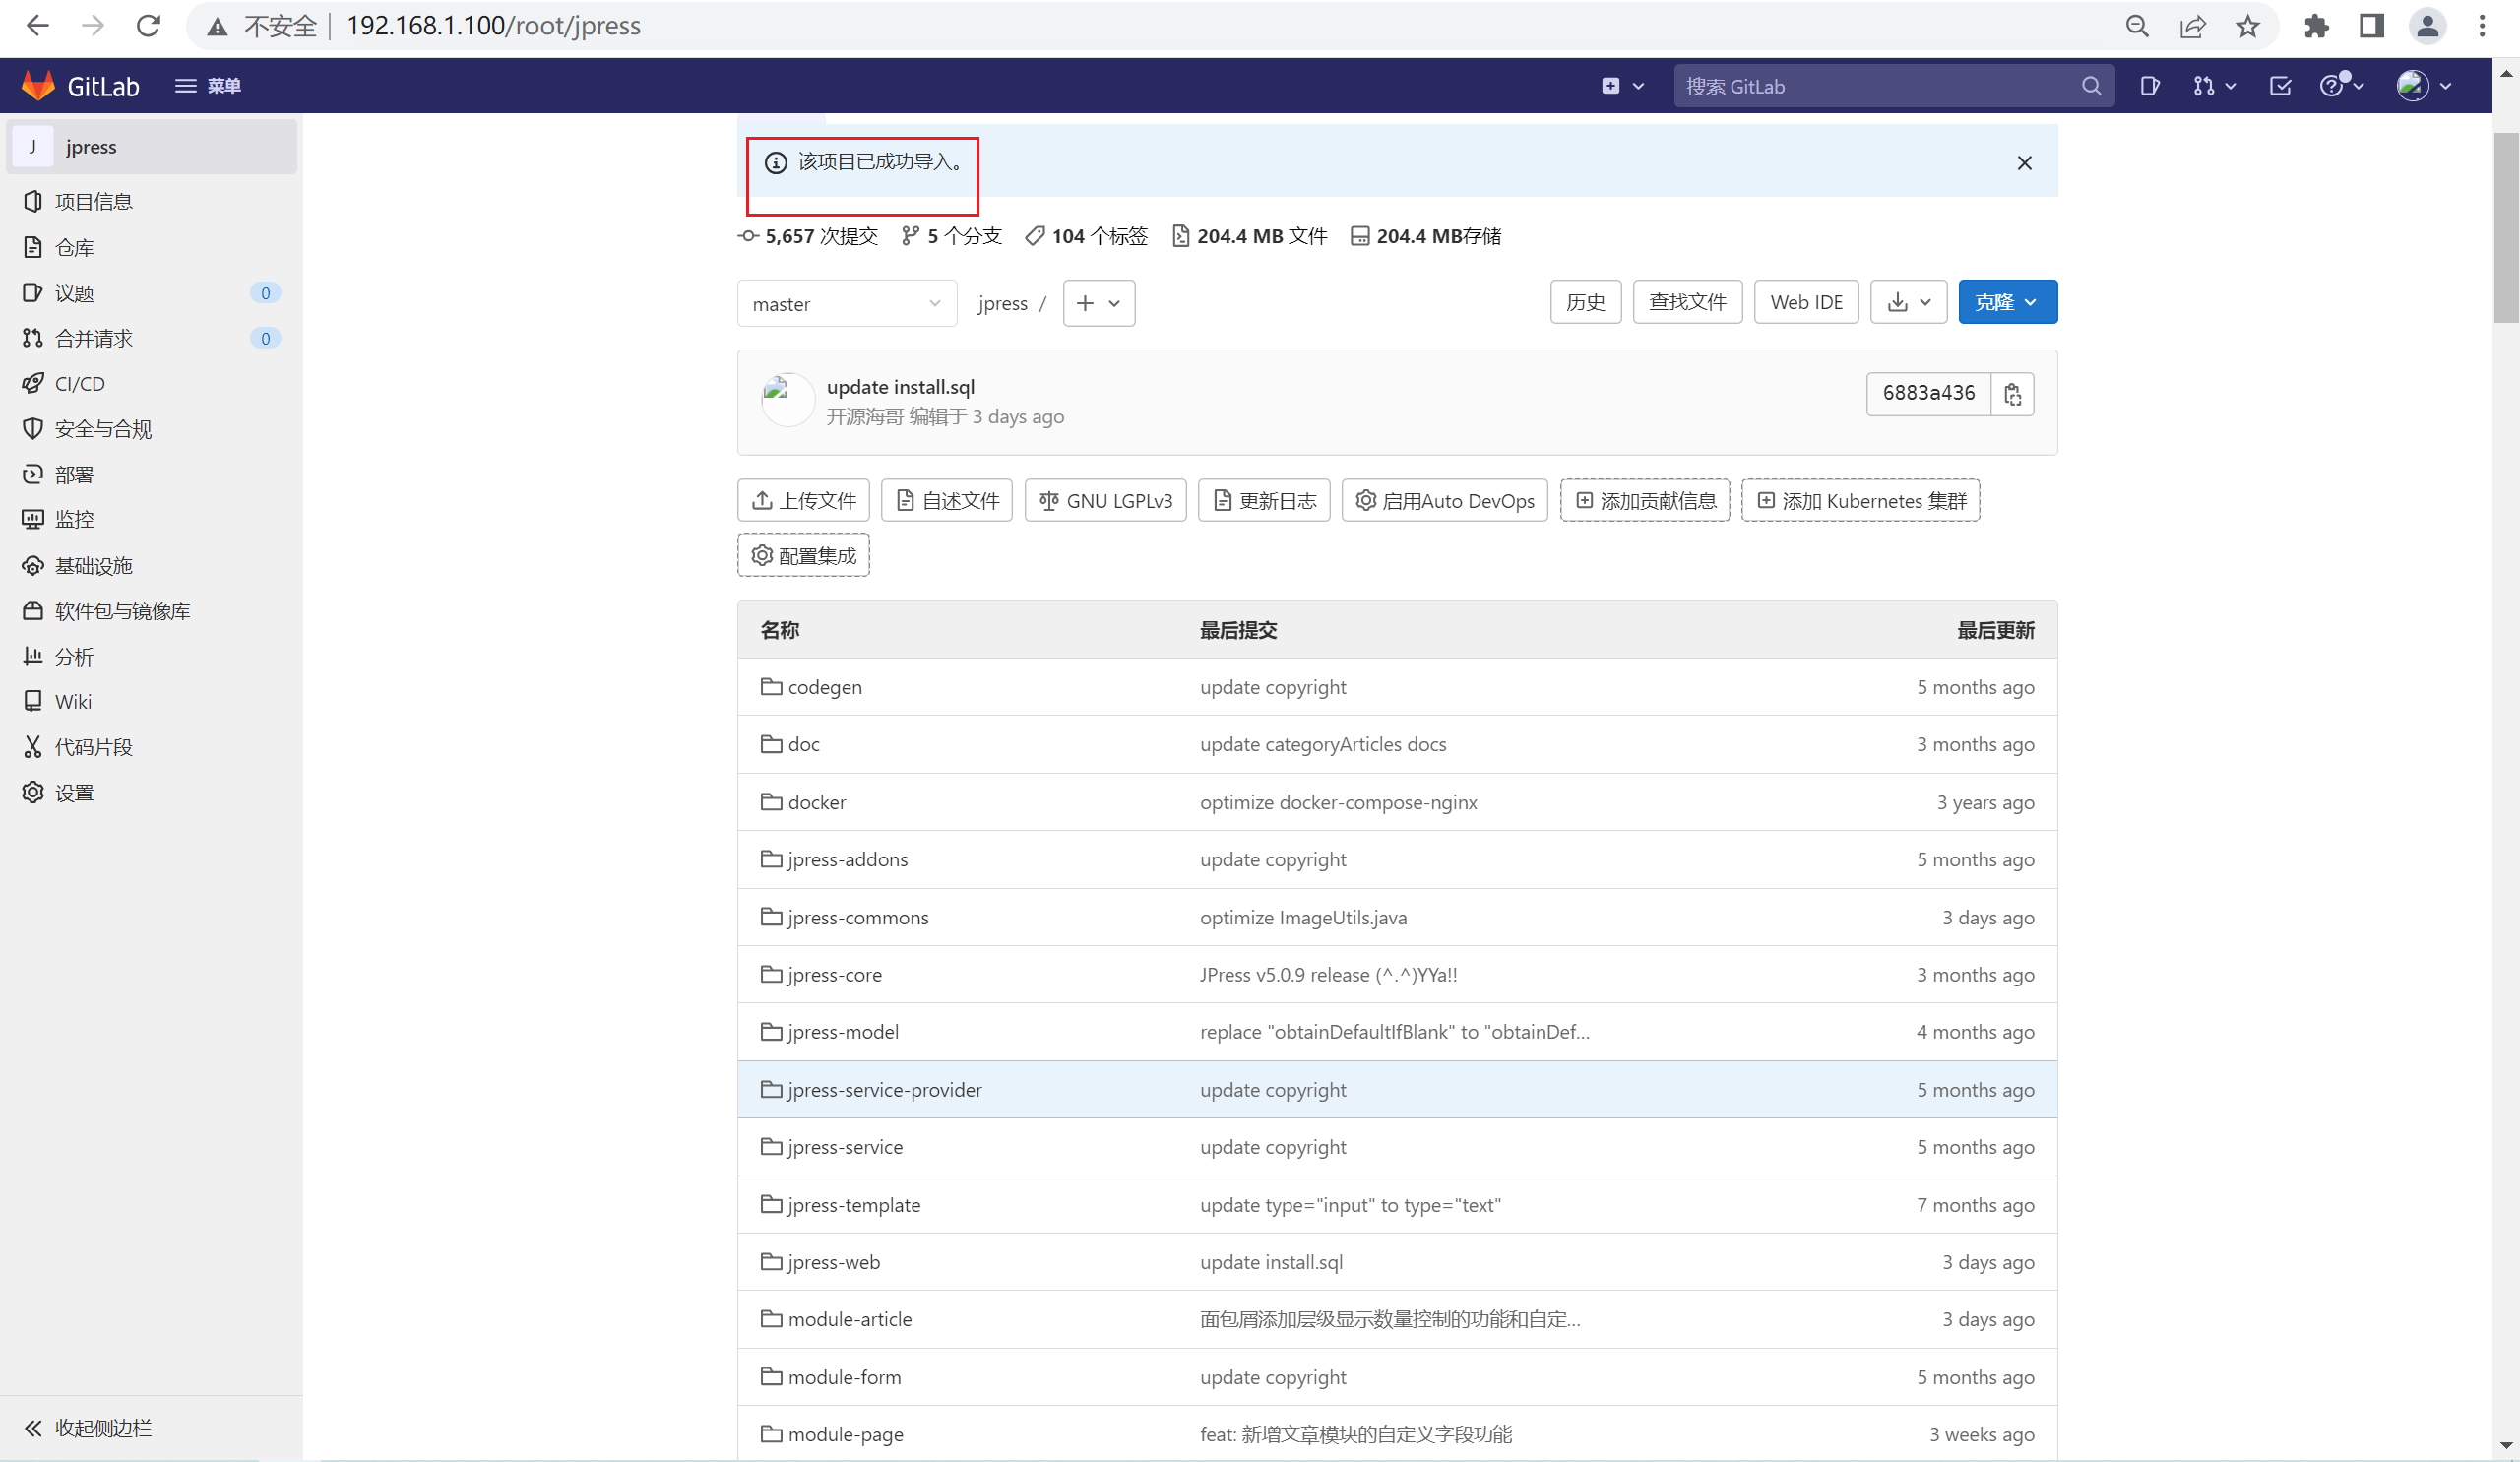Open the 104 个标签 tags link
Viewport: 2520px width, 1462px height.
coord(1086,236)
